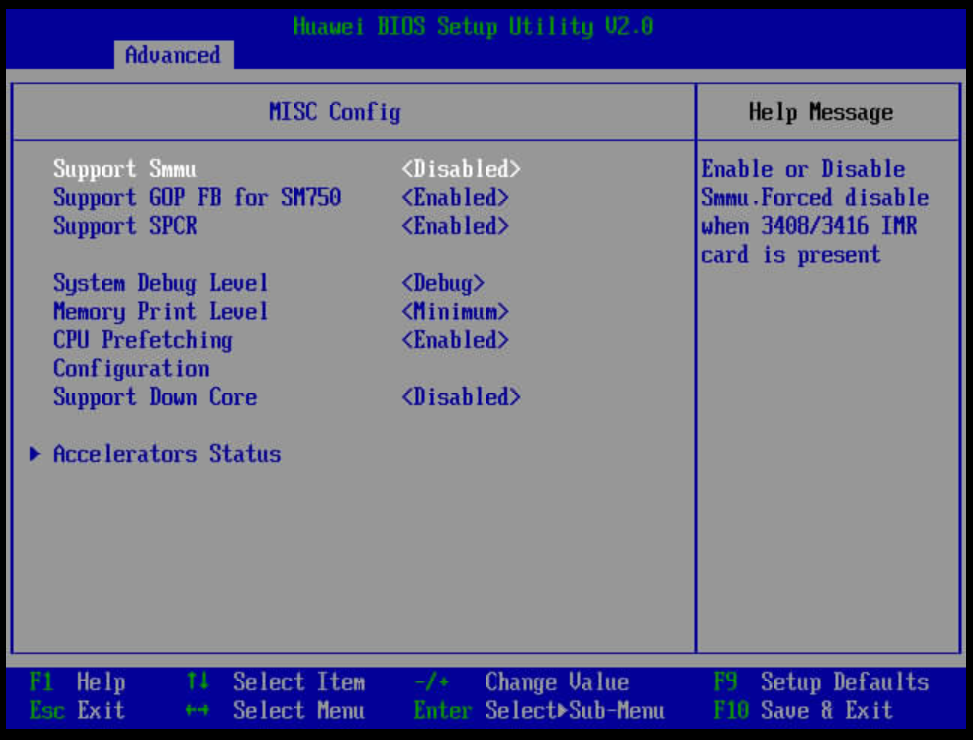Select the Support SPCR option
This screenshot has width=973, height=740.
(125, 226)
